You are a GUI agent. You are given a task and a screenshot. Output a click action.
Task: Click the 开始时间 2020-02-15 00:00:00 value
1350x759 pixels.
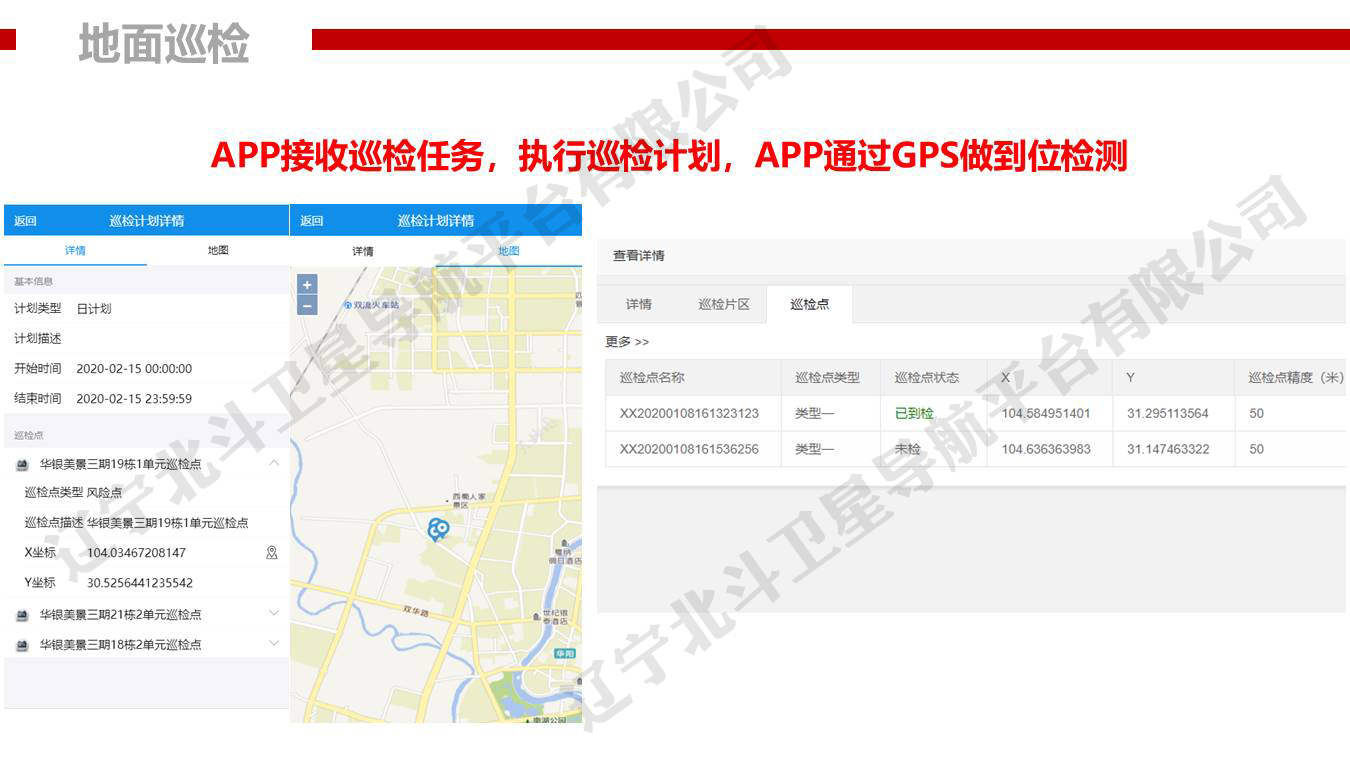(x=134, y=369)
